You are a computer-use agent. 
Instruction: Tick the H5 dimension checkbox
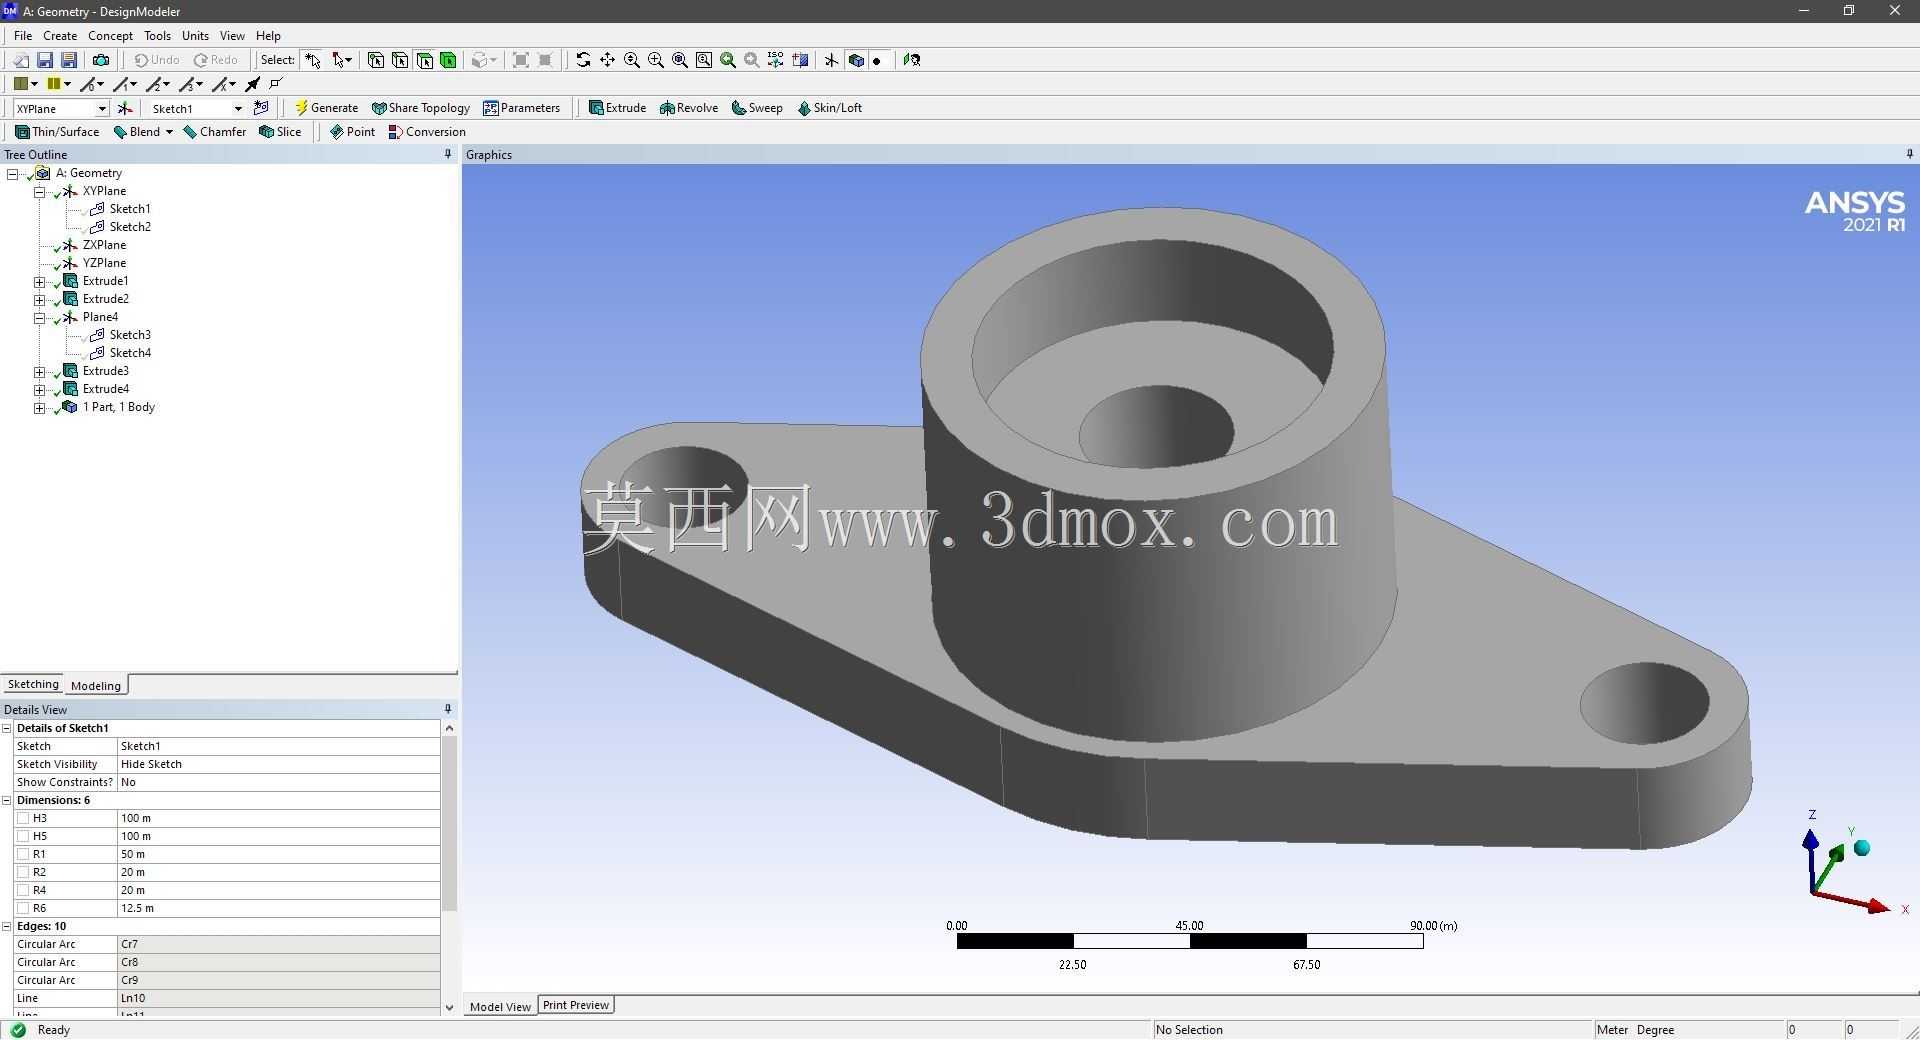point(23,836)
